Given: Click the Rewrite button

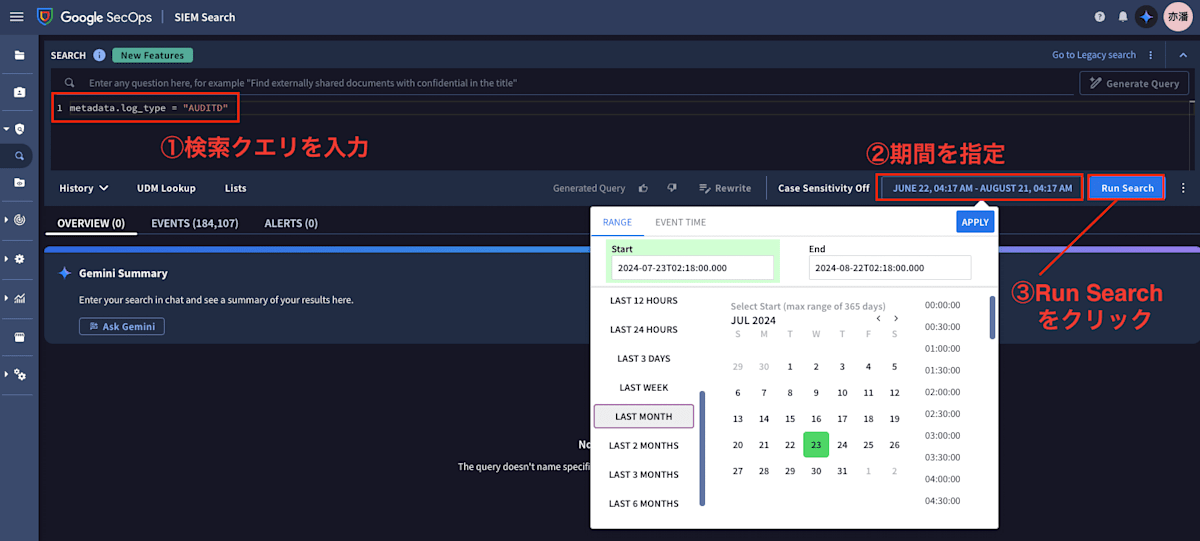Looking at the screenshot, I should pyautogui.click(x=725, y=188).
